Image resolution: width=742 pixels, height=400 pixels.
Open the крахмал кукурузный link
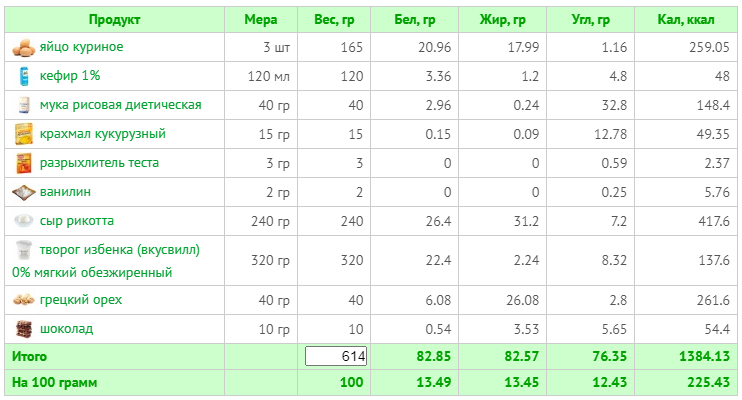point(103,134)
